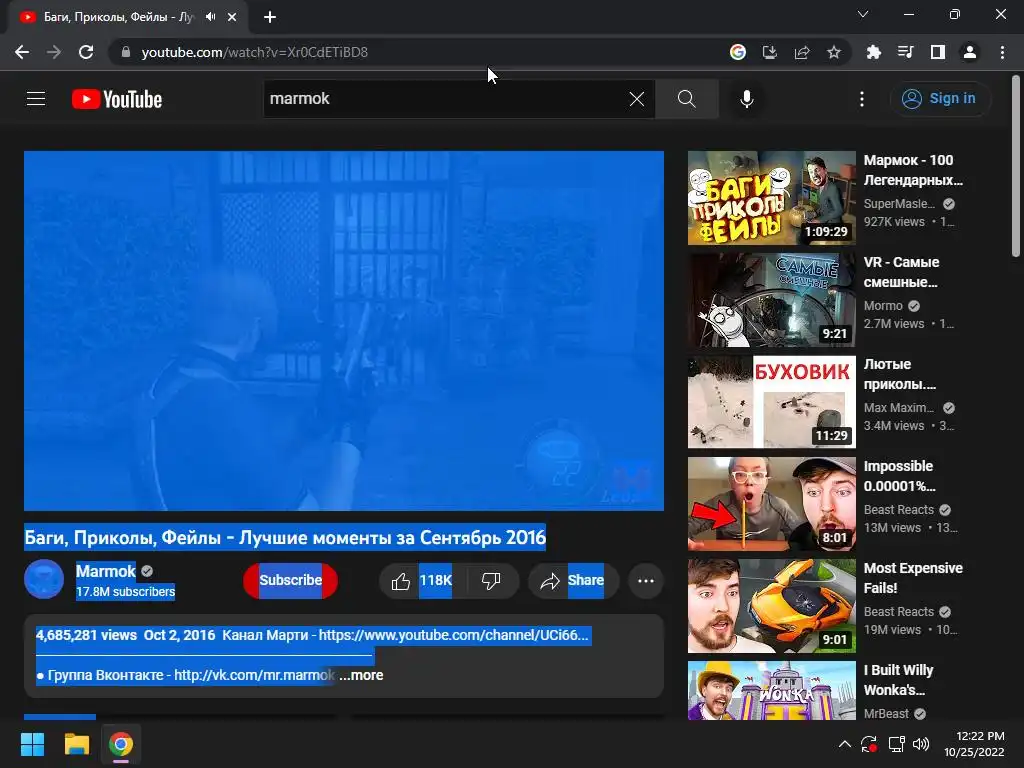Open system volume speaker icon
Viewport: 1024px width, 768px height.
pos(921,744)
